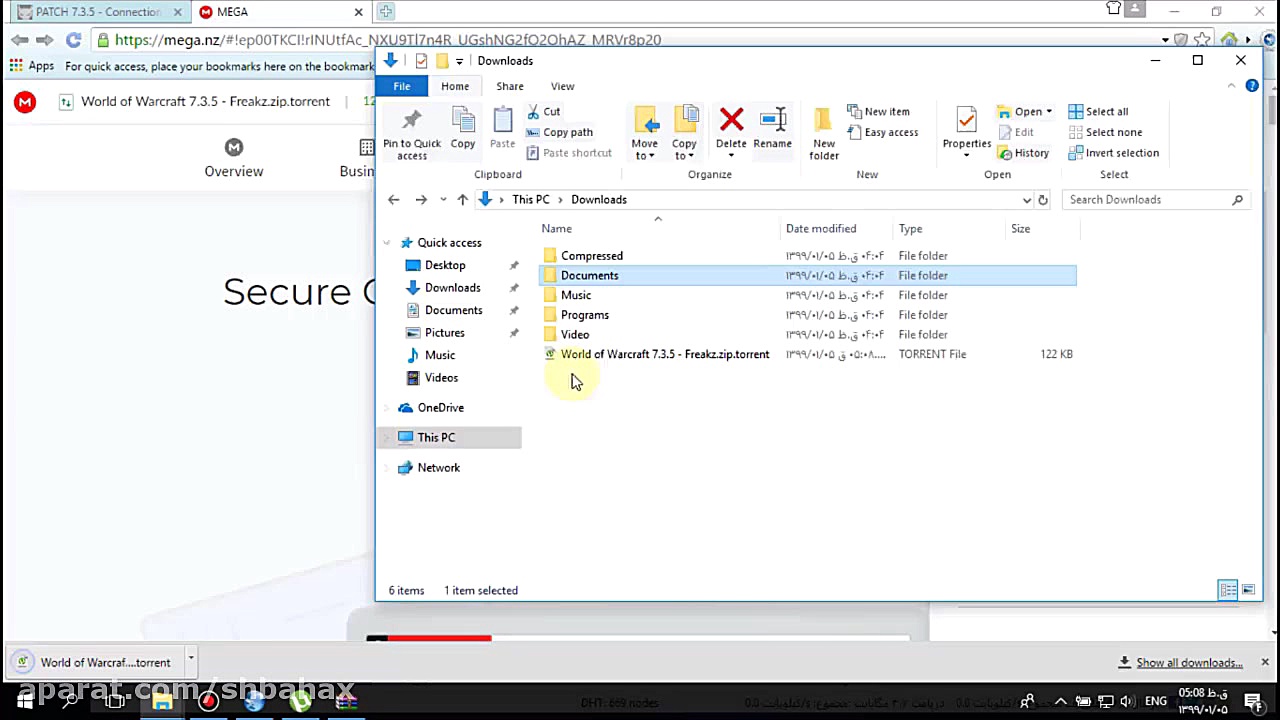
Task: Expand the Open button's dropdown arrow
Action: 1048,112
